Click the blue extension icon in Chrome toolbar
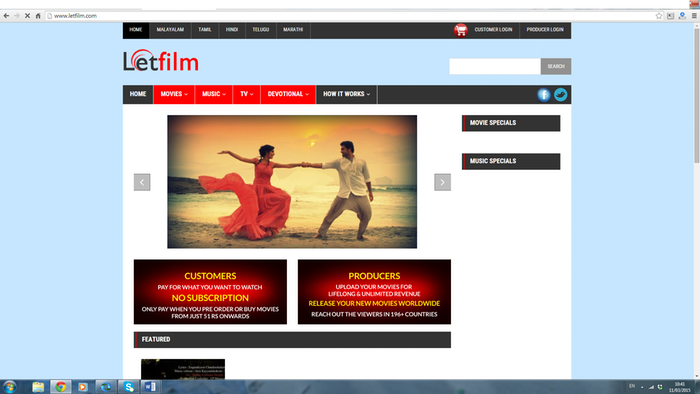The width and height of the screenshot is (700, 394). click(x=682, y=16)
